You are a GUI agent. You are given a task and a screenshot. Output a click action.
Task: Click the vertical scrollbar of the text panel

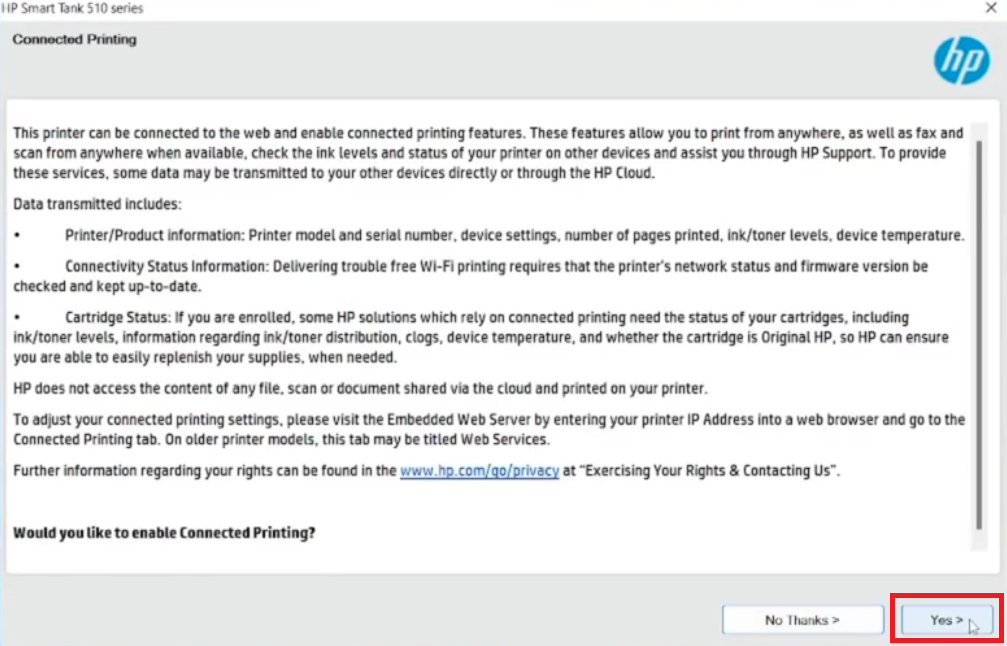pyautogui.click(x=979, y=336)
